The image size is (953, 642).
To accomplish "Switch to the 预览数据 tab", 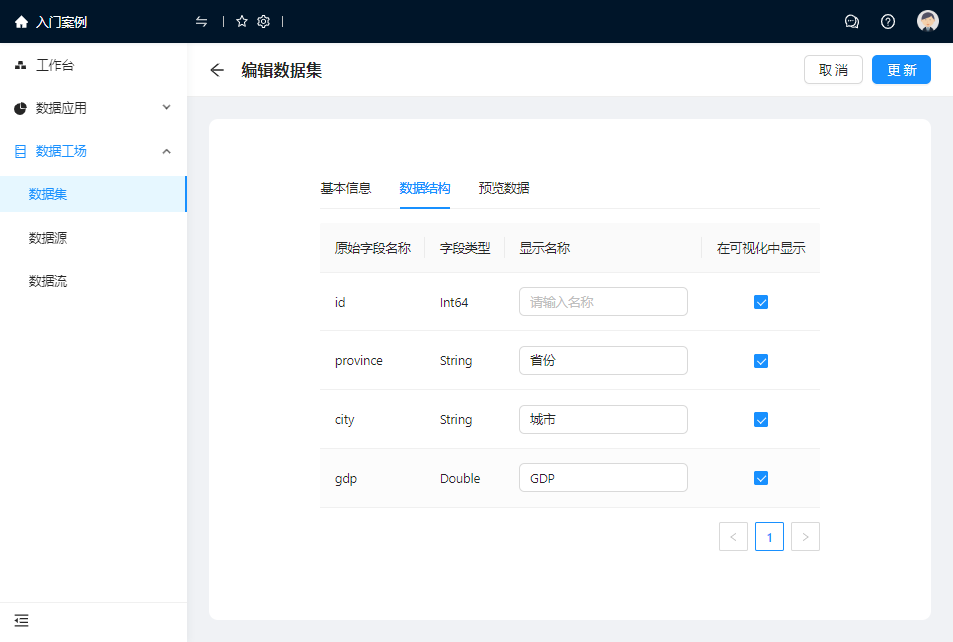I will point(504,188).
